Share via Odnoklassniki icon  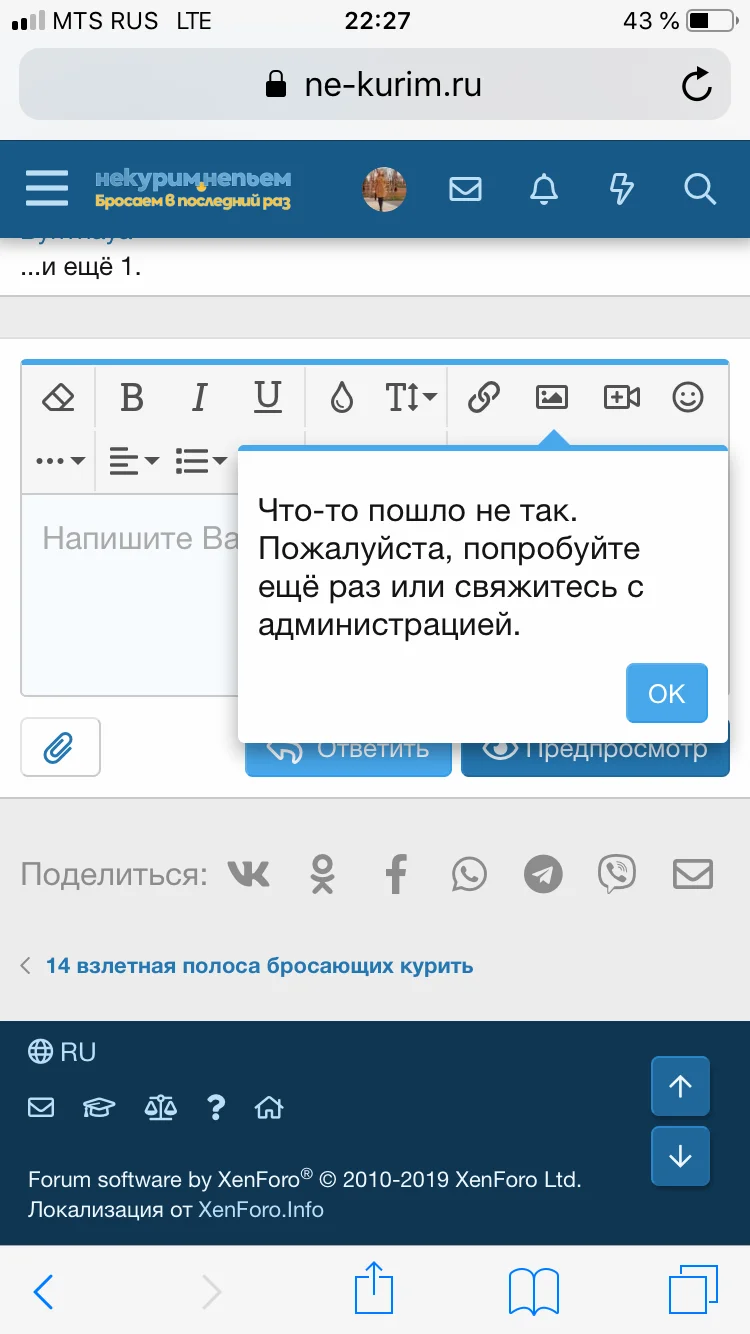point(322,875)
